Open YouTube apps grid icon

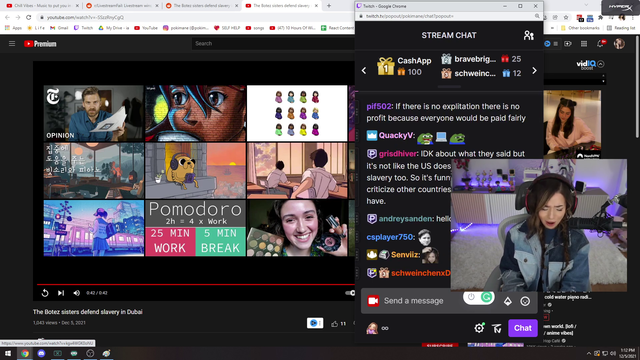pyautogui.click(x=584, y=44)
